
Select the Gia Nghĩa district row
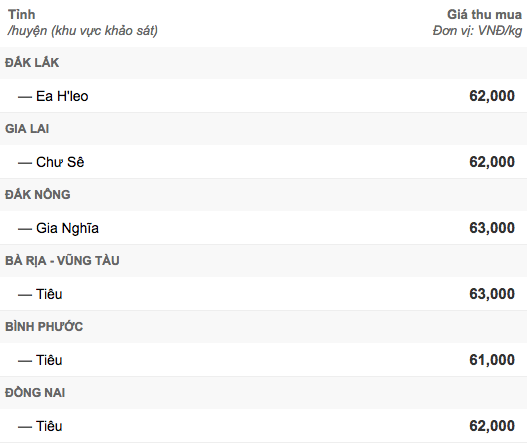tap(264, 228)
